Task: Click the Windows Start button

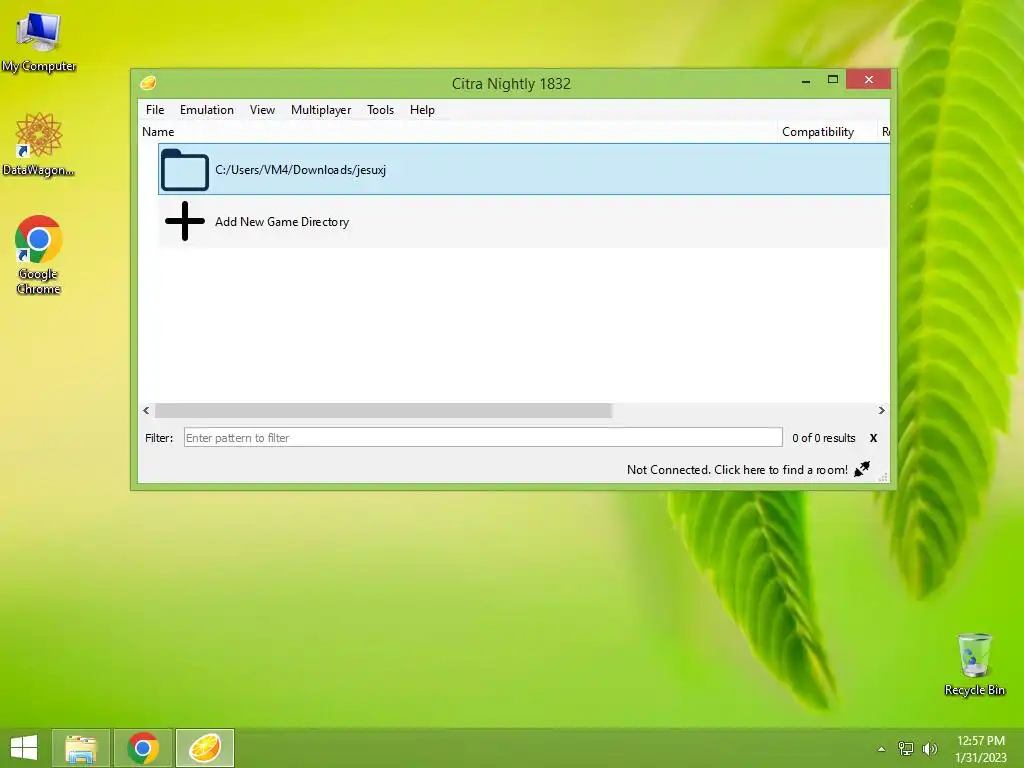Action: coord(24,748)
